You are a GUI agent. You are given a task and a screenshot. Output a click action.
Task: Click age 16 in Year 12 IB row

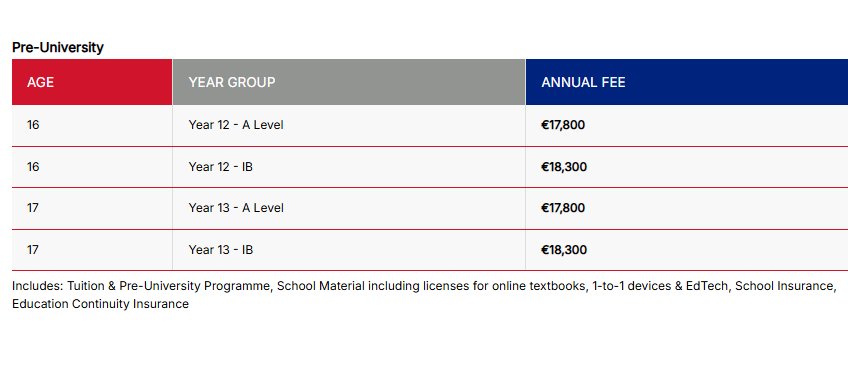pyautogui.click(x=33, y=167)
